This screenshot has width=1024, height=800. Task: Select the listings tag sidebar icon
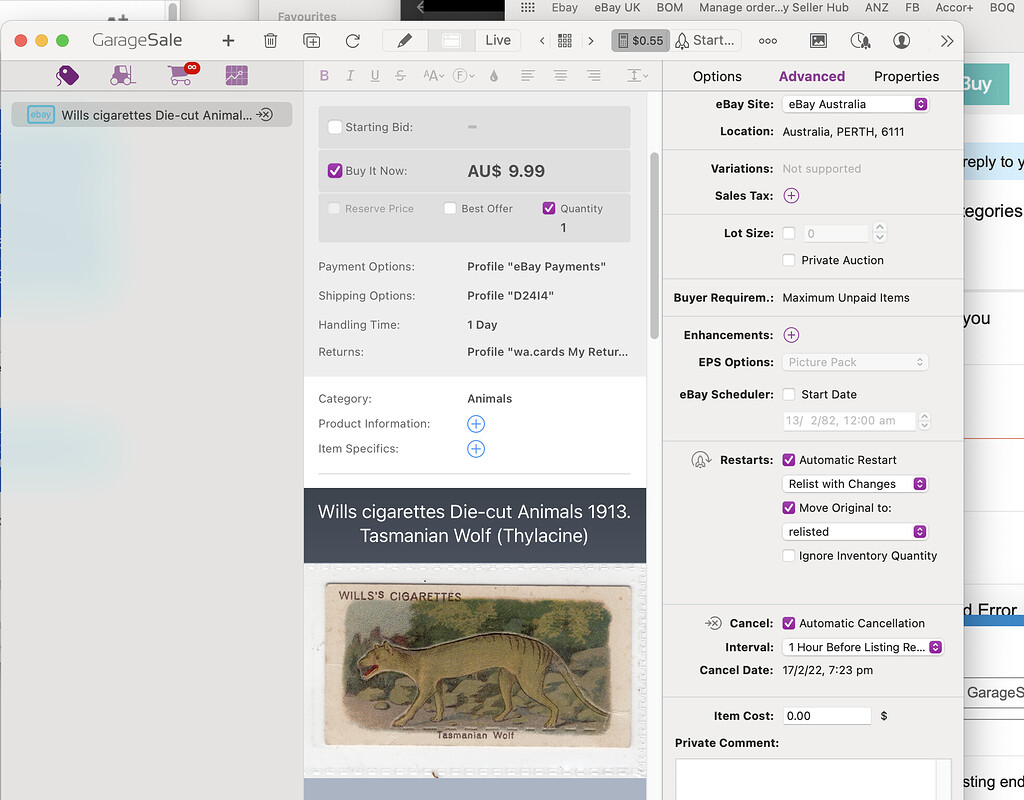point(67,76)
